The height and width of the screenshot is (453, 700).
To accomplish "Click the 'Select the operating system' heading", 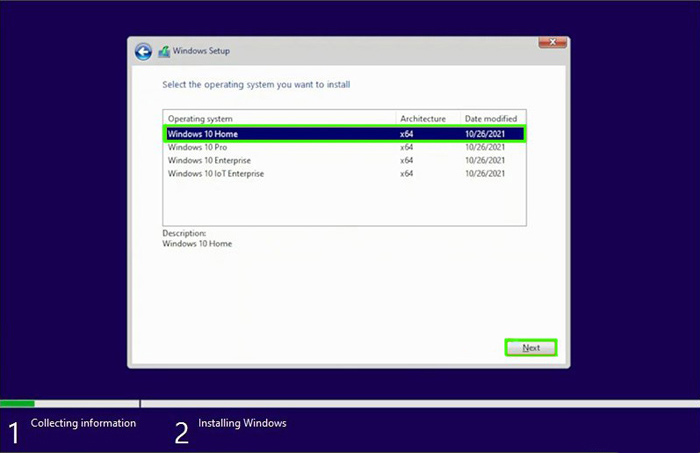I will [x=256, y=84].
